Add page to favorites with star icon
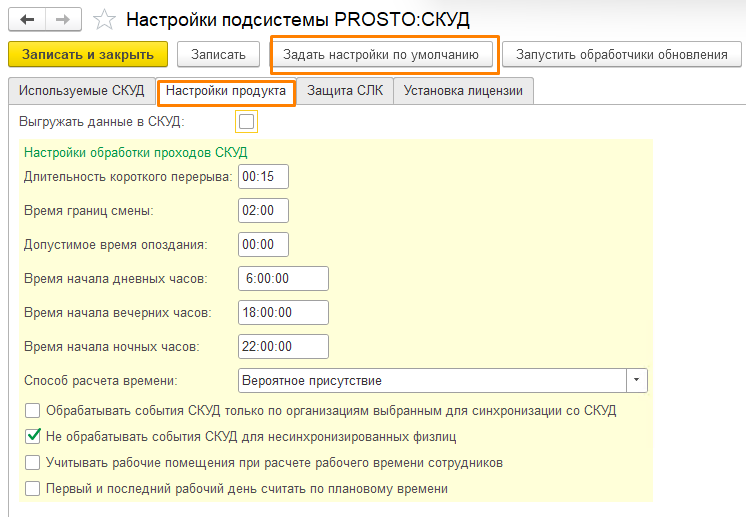This screenshot has height=517, width=746. point(103,20)
